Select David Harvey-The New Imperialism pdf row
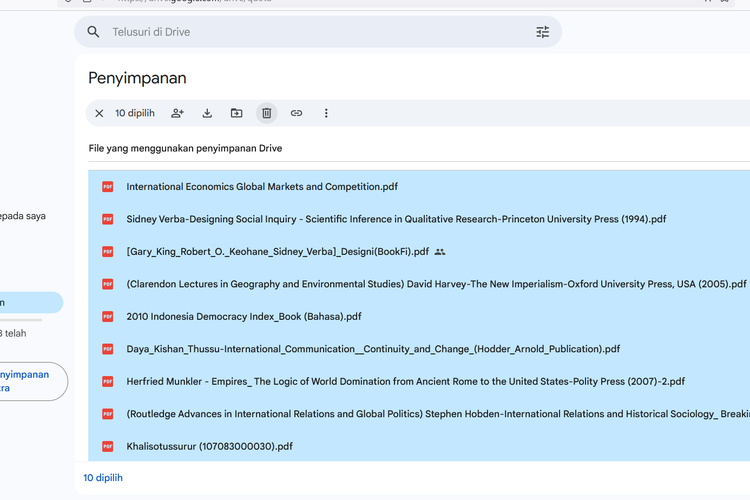The height and width of the screenshot is (500, 750). [x=419, y=284]
